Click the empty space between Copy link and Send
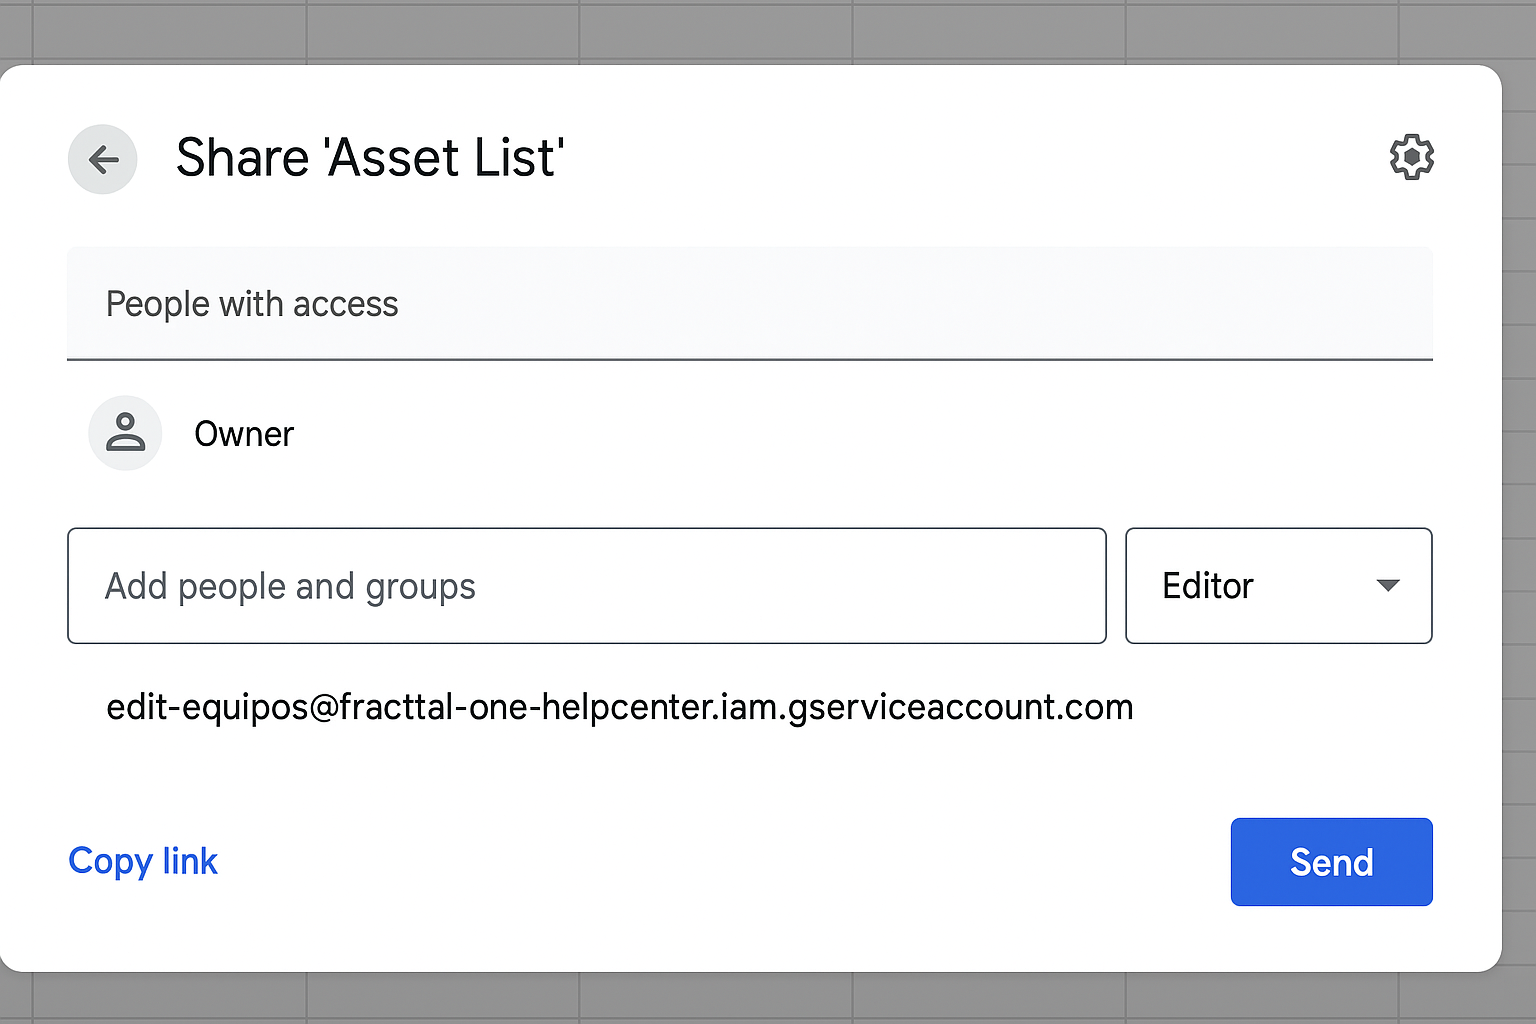The height and width of the screenshot is (1024, 1536). pyautogui.click(x=720, y=861)
